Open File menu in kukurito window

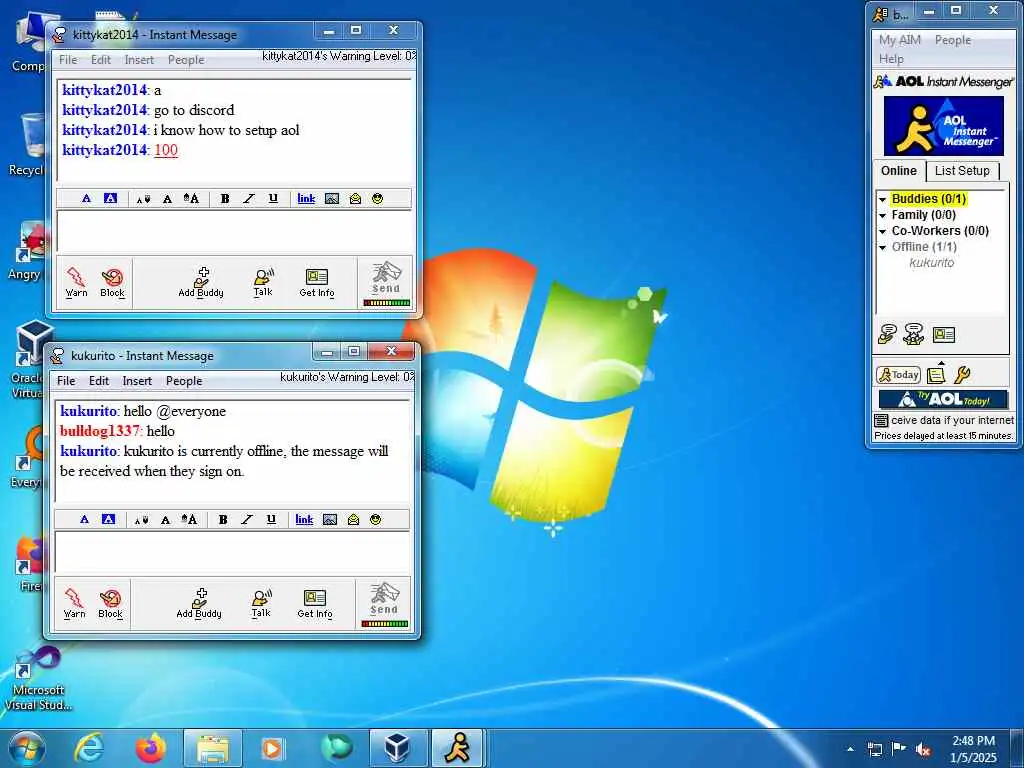tap(66, 381)
